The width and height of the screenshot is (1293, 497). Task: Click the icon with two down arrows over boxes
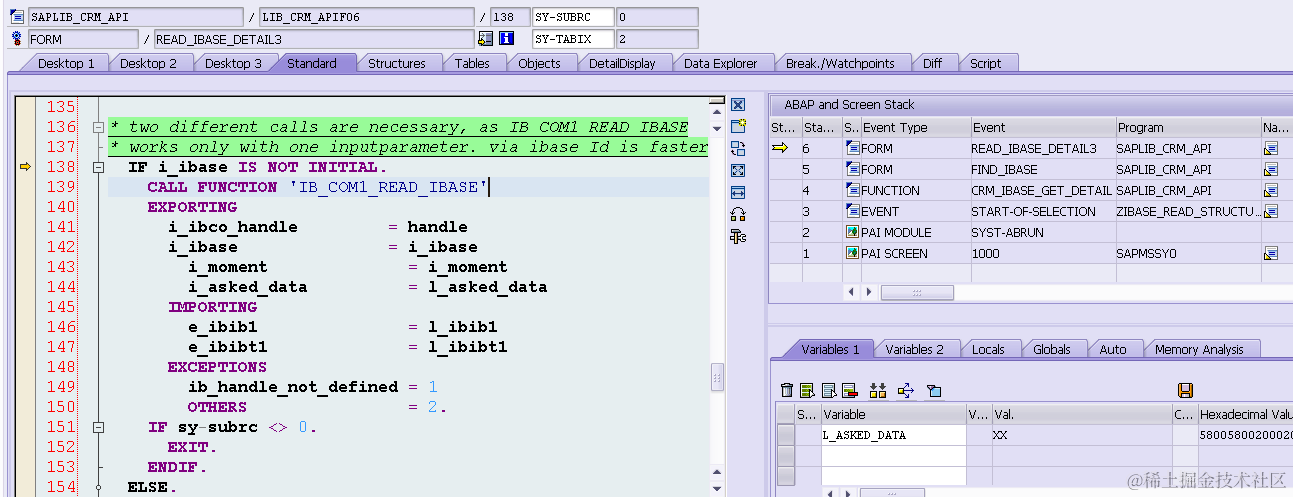tap(878, 390)
